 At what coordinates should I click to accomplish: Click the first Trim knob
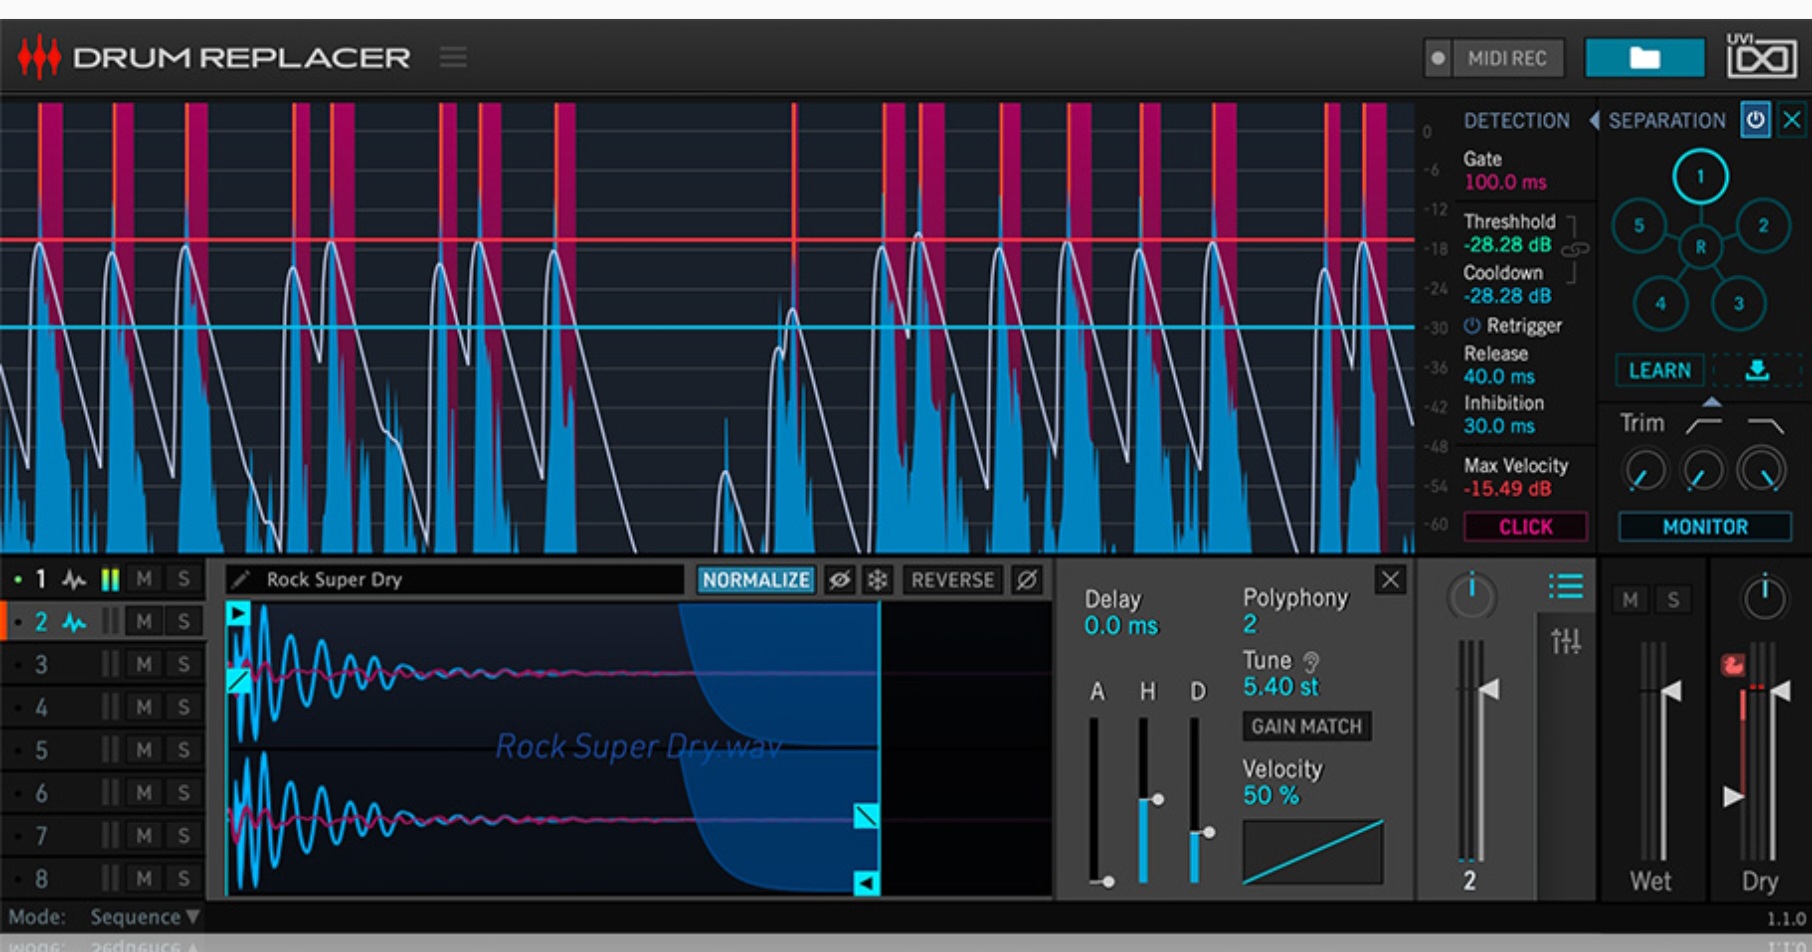(x=1644, y=469)
